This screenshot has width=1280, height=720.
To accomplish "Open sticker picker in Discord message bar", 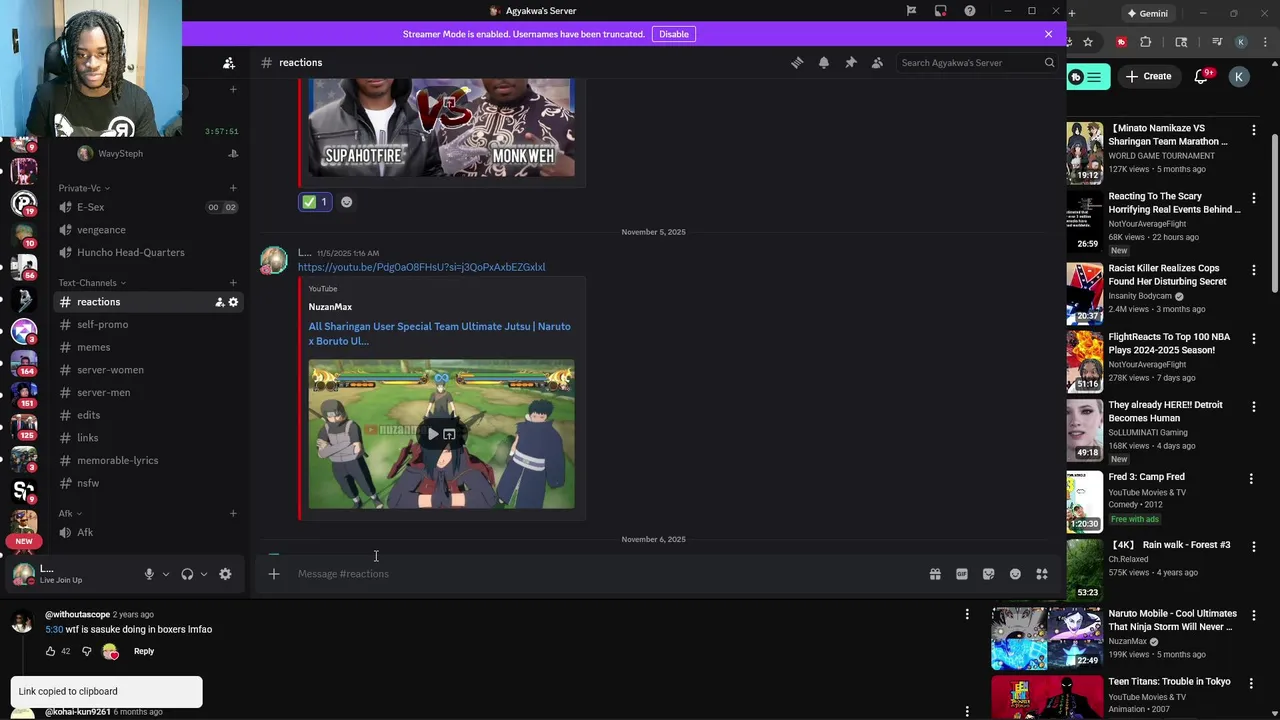I will [988, 574].
